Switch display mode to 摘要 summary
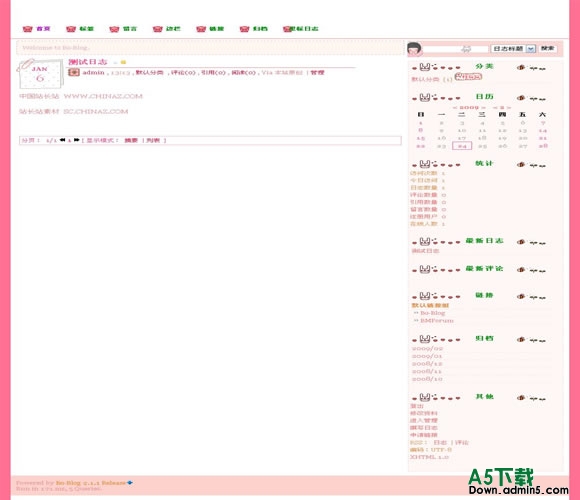This screenshot has width=580, height=500. click(x=131, y=141)
